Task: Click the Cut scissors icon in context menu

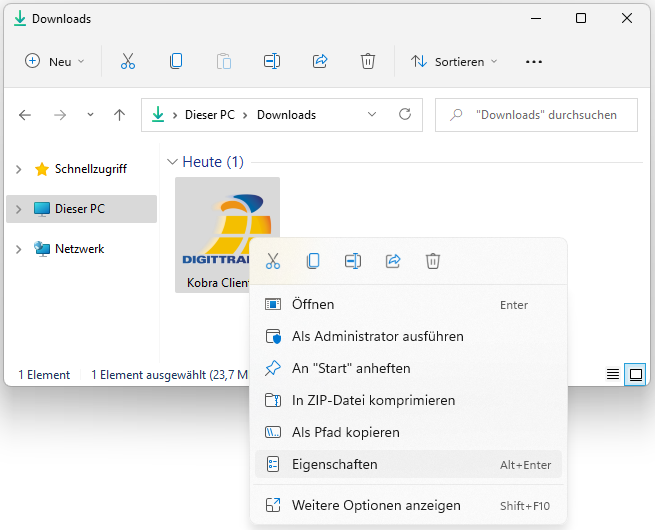Action: click(273, 261)
